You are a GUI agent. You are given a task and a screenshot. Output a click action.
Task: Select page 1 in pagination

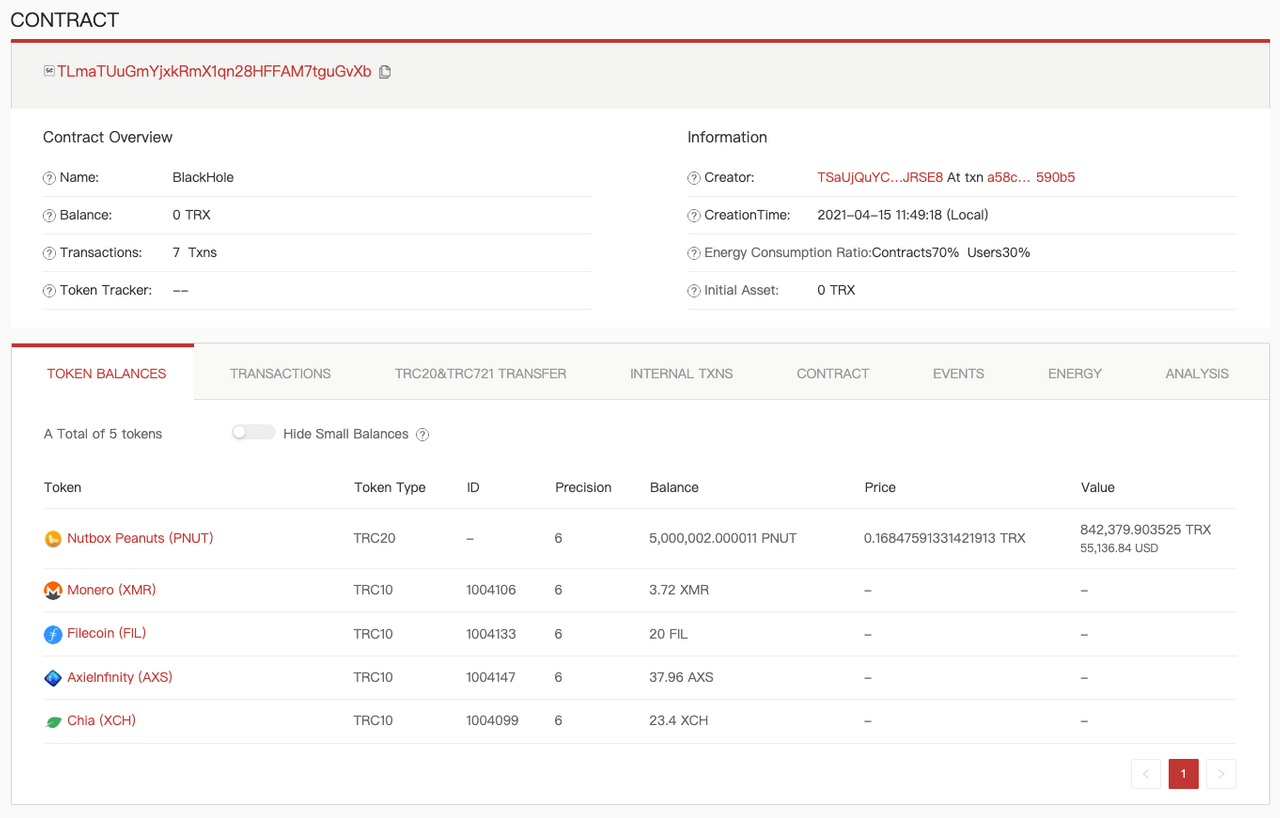(1183, 774)
